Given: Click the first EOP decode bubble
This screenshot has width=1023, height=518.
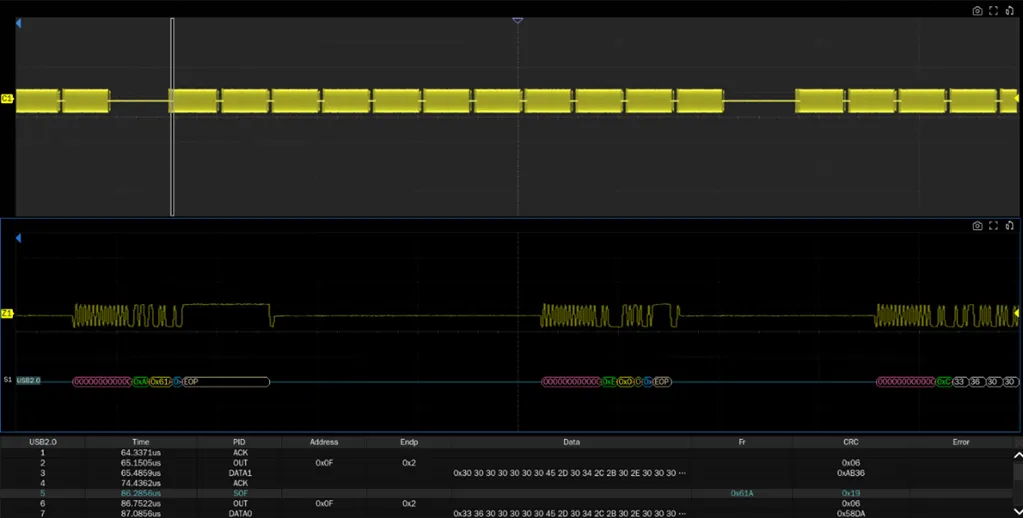Looking at the screenshot, I should tap(225, 382).
